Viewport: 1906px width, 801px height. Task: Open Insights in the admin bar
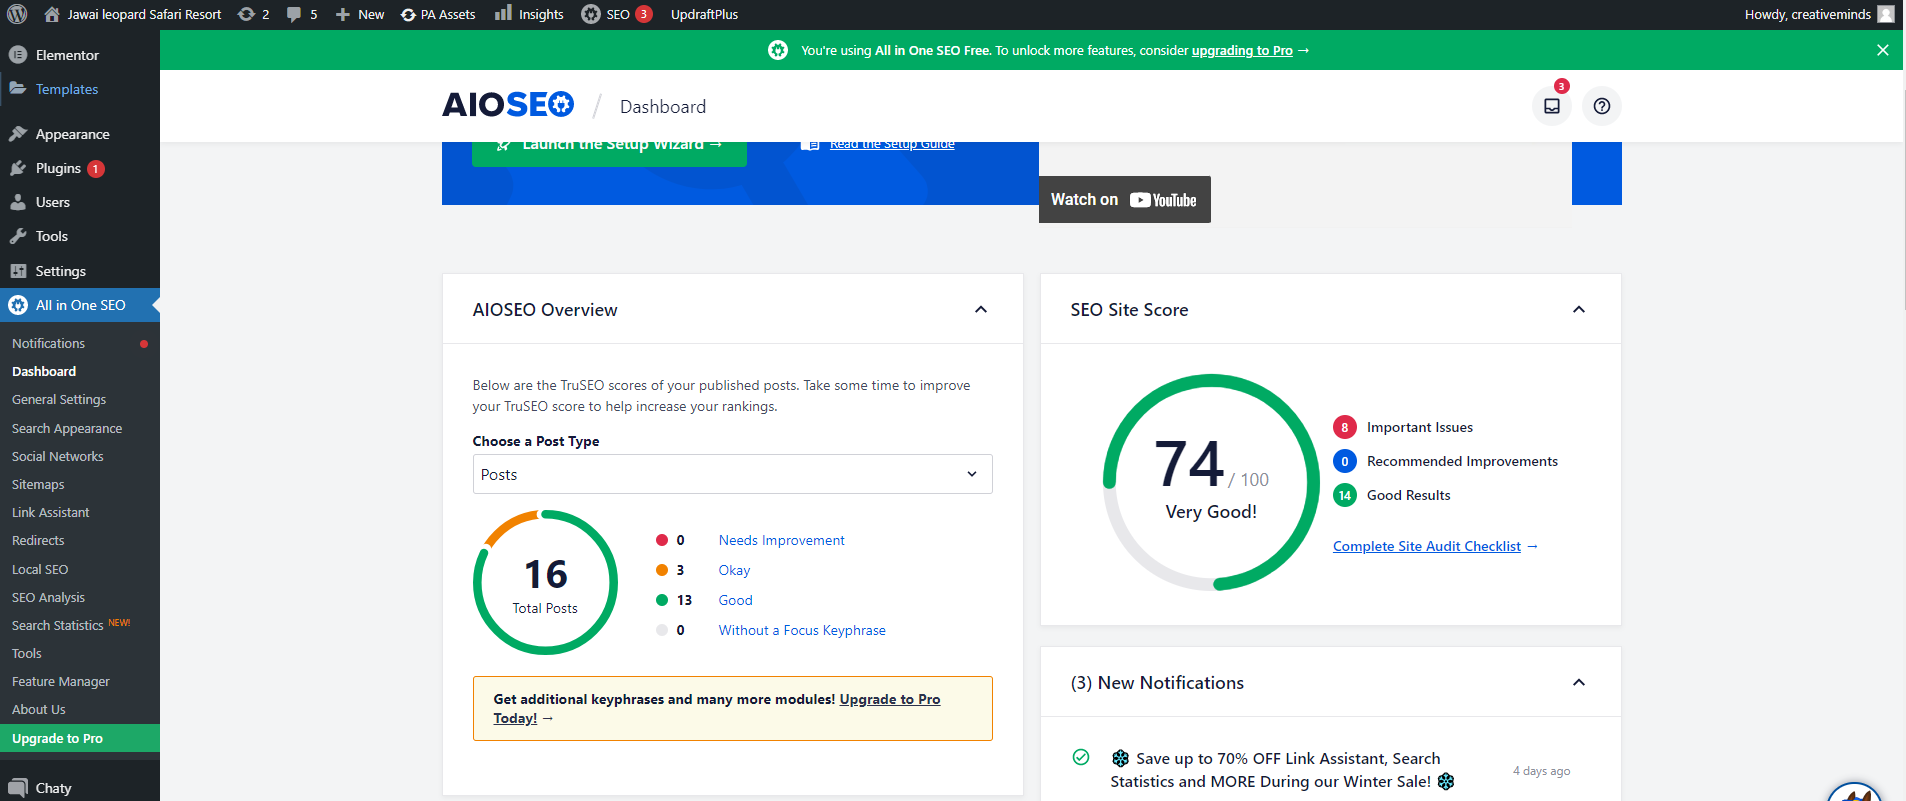click(530, 14)
